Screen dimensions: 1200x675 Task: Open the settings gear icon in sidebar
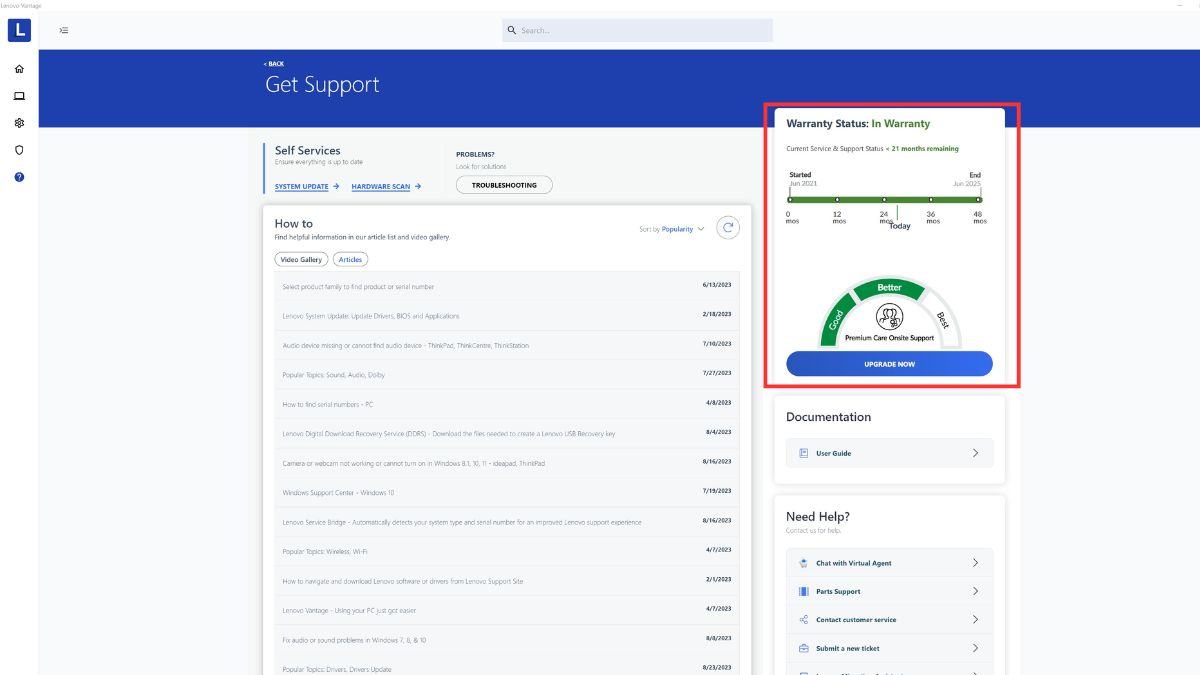[x=19, y=123]
